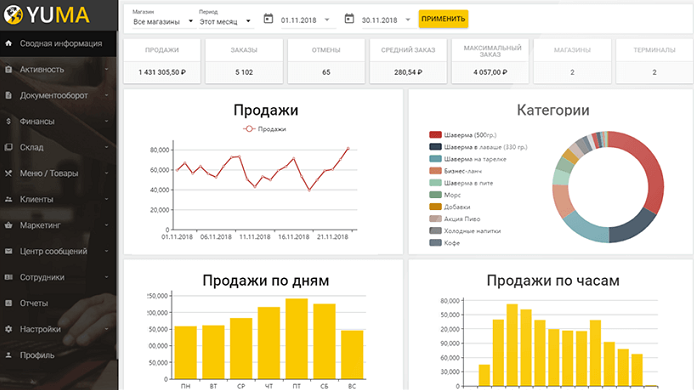Click the Магазины summary card
The height and width of the screenshot is (390, 694).
coord(572,61)
